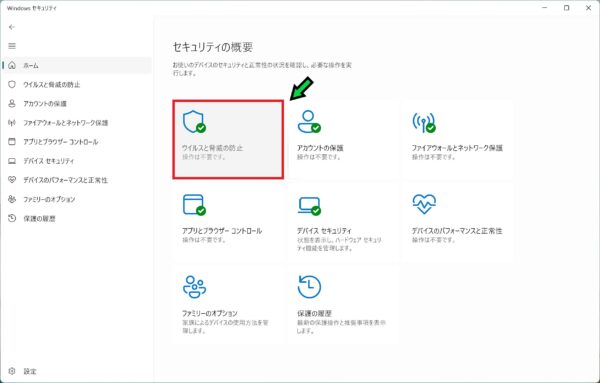Click the 保護の履歴 card title

pyautogui.click(x=314, y=313)
